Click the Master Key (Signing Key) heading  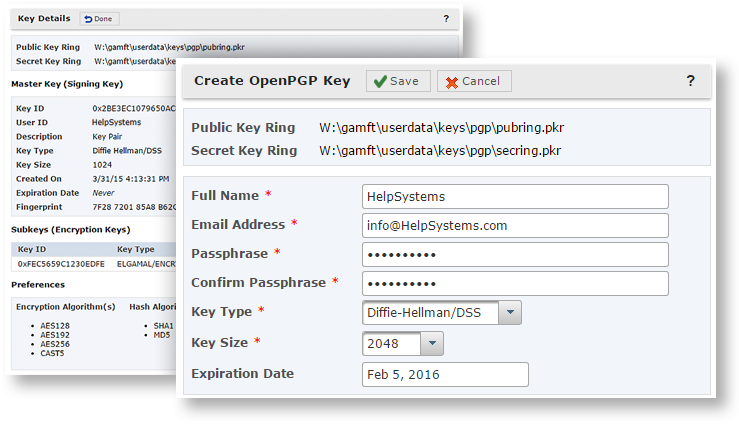[x=67, y=84]
